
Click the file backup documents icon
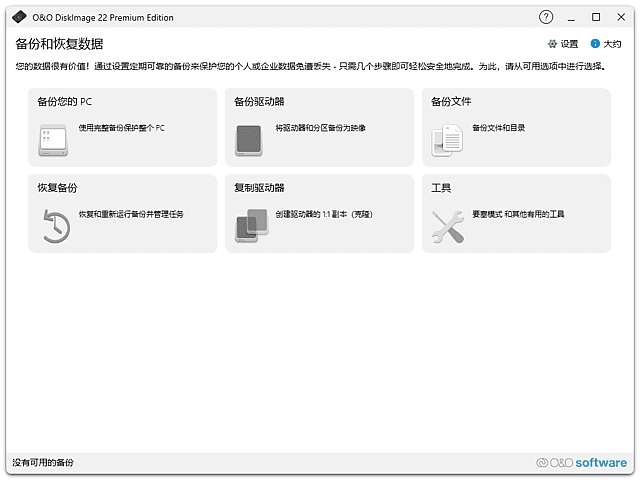pyautogui.click(x=446, y=140)
